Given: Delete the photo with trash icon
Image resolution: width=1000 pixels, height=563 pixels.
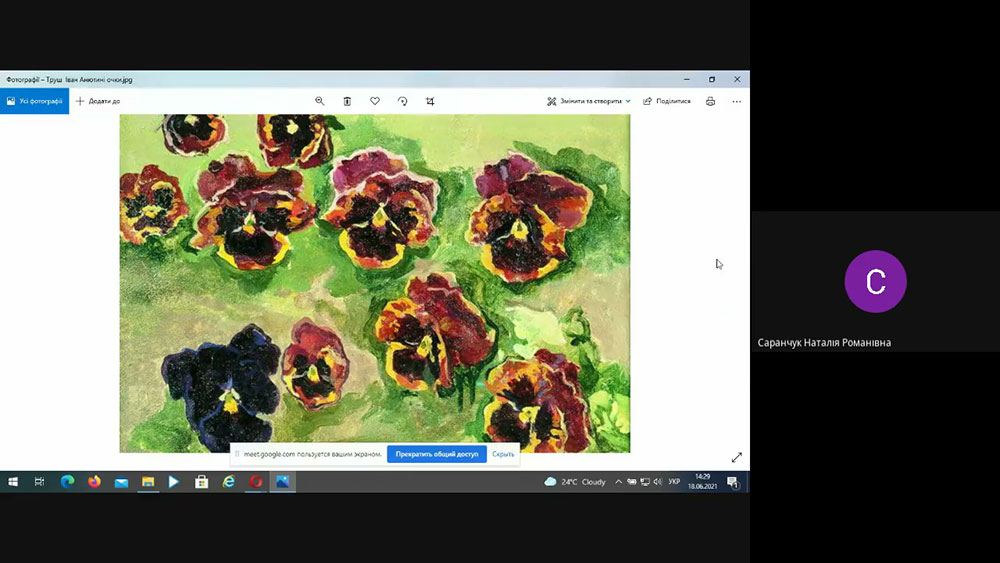Looking at the screenshot, I should (347, 101).
